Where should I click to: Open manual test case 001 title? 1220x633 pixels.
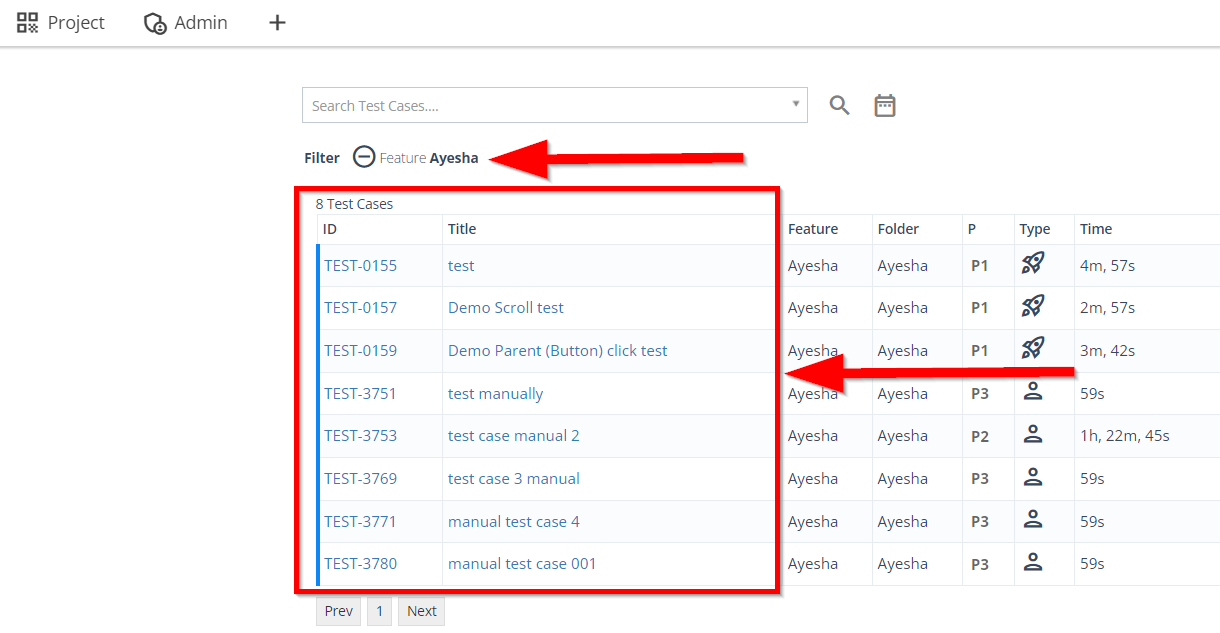coord(522,564)
